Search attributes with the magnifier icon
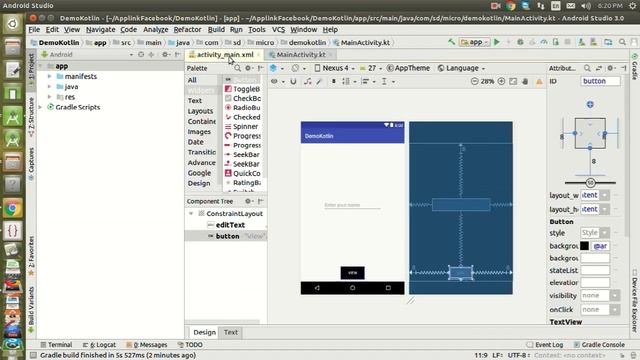Viewport: 640px width, 360px height. [587, 68]
